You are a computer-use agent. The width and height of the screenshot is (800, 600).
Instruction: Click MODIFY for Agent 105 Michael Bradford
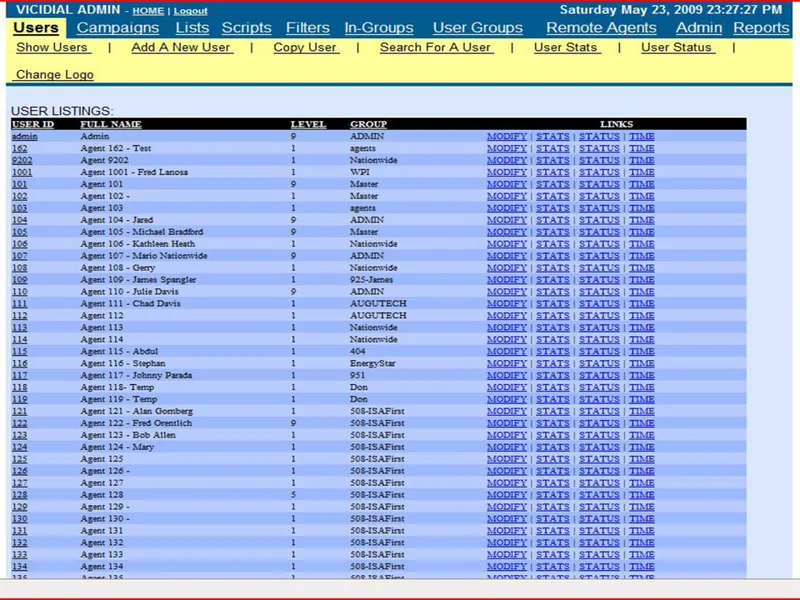click(507, 232)
